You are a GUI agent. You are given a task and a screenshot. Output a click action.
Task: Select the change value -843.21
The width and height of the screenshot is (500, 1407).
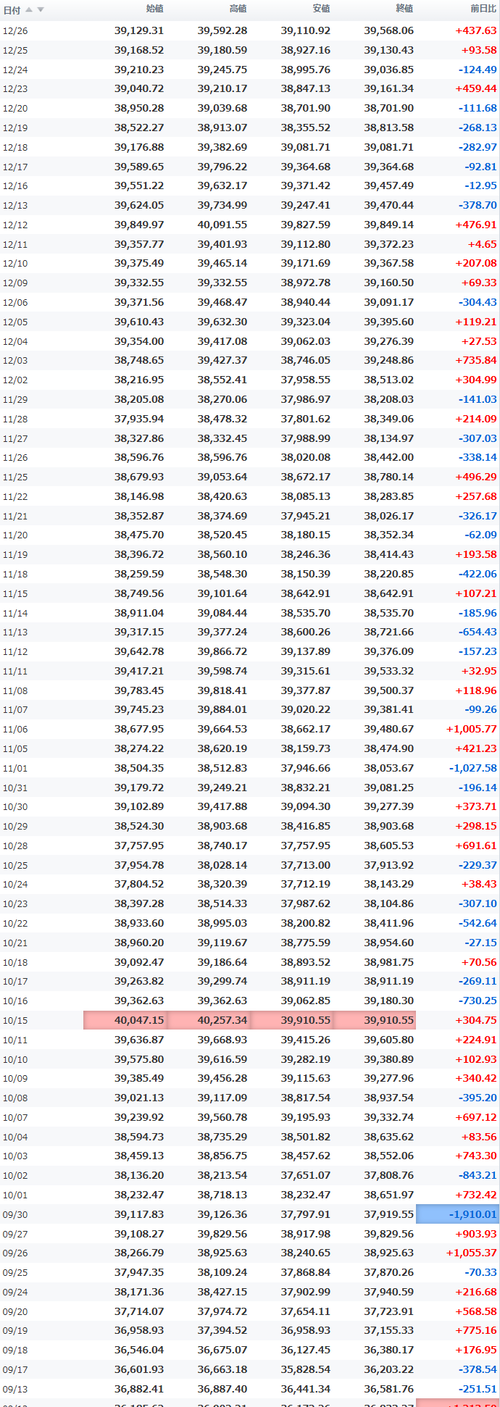(x=477, y=1176)
